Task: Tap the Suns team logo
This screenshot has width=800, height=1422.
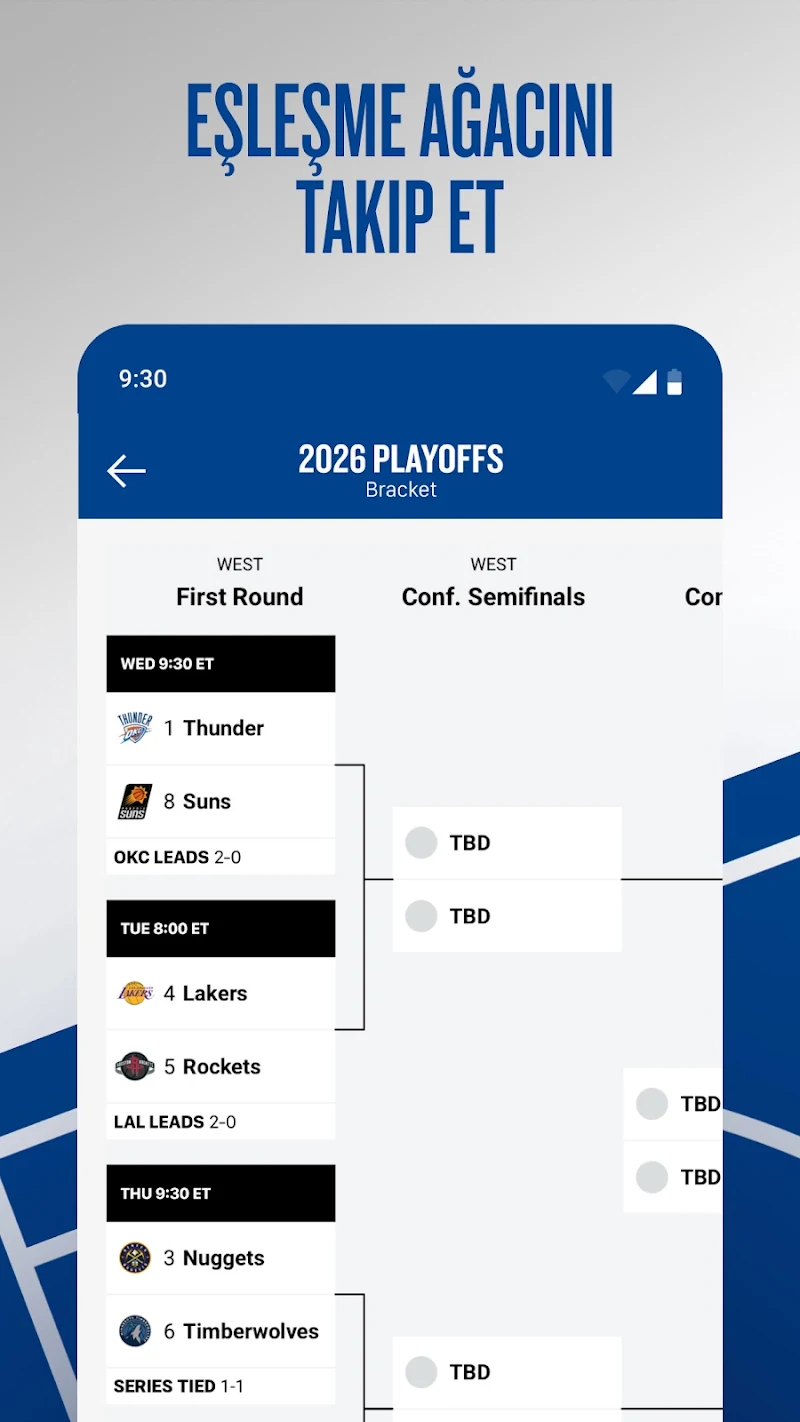Action: coord(135,801)
